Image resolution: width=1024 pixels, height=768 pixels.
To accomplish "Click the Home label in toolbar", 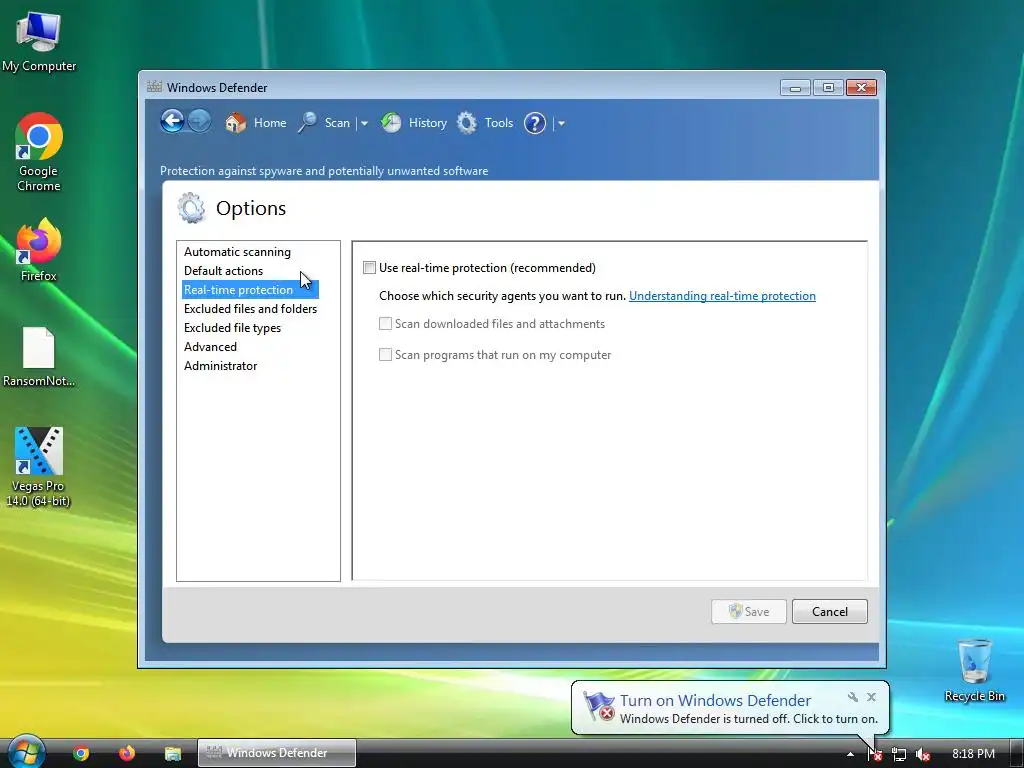I will [270, 123].
